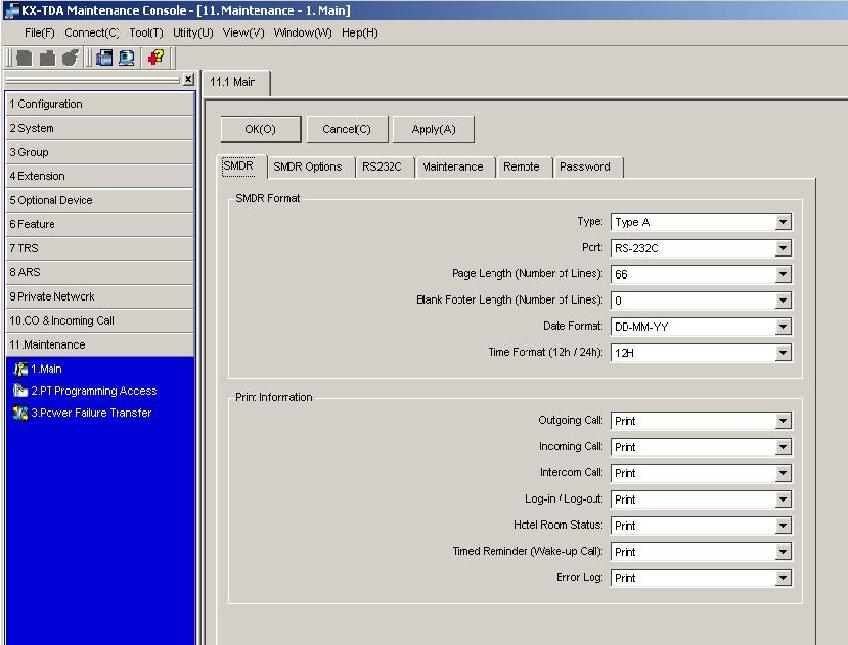Click the Apply(A) button
Screen dimensions: 848x645
tap(433, 129)
